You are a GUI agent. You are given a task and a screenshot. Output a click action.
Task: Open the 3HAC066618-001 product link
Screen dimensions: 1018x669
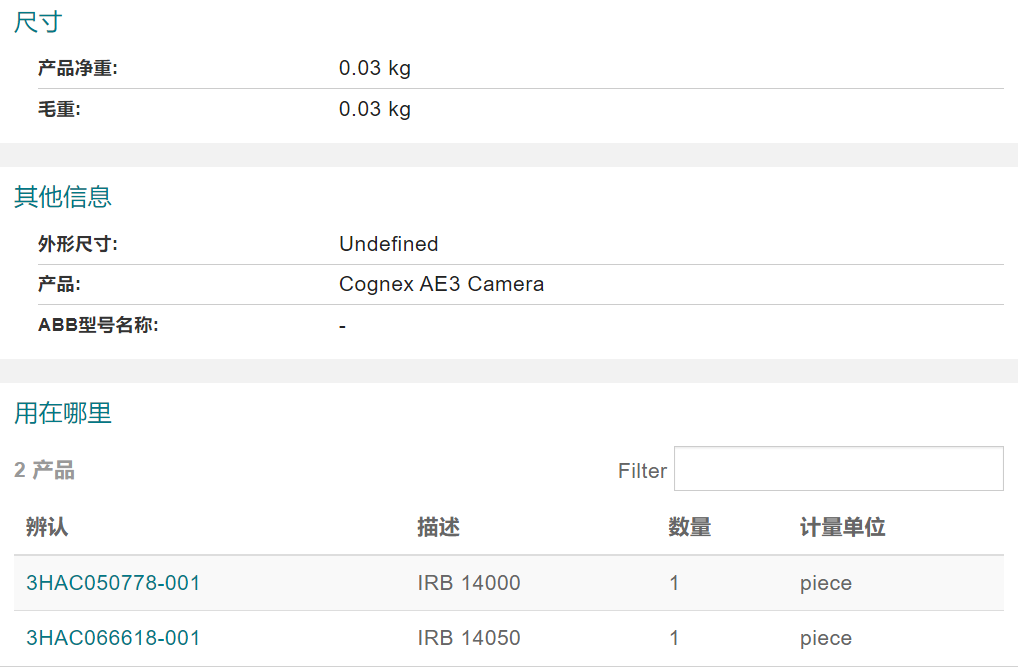[x=113, y=638]
